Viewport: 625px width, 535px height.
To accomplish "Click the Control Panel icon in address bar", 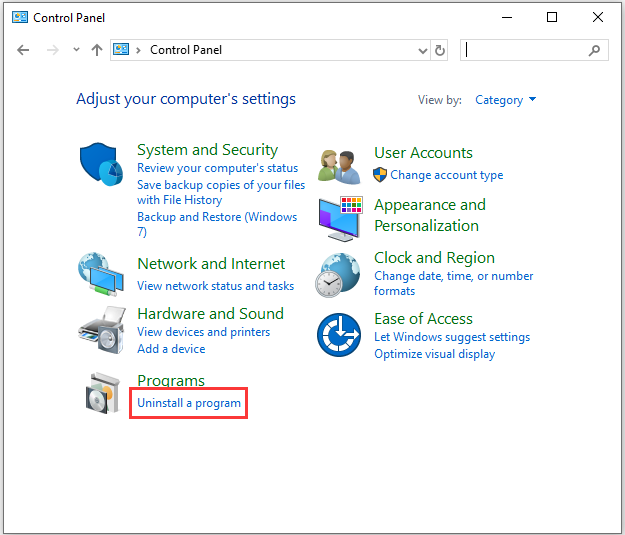I will click(121, 49).
